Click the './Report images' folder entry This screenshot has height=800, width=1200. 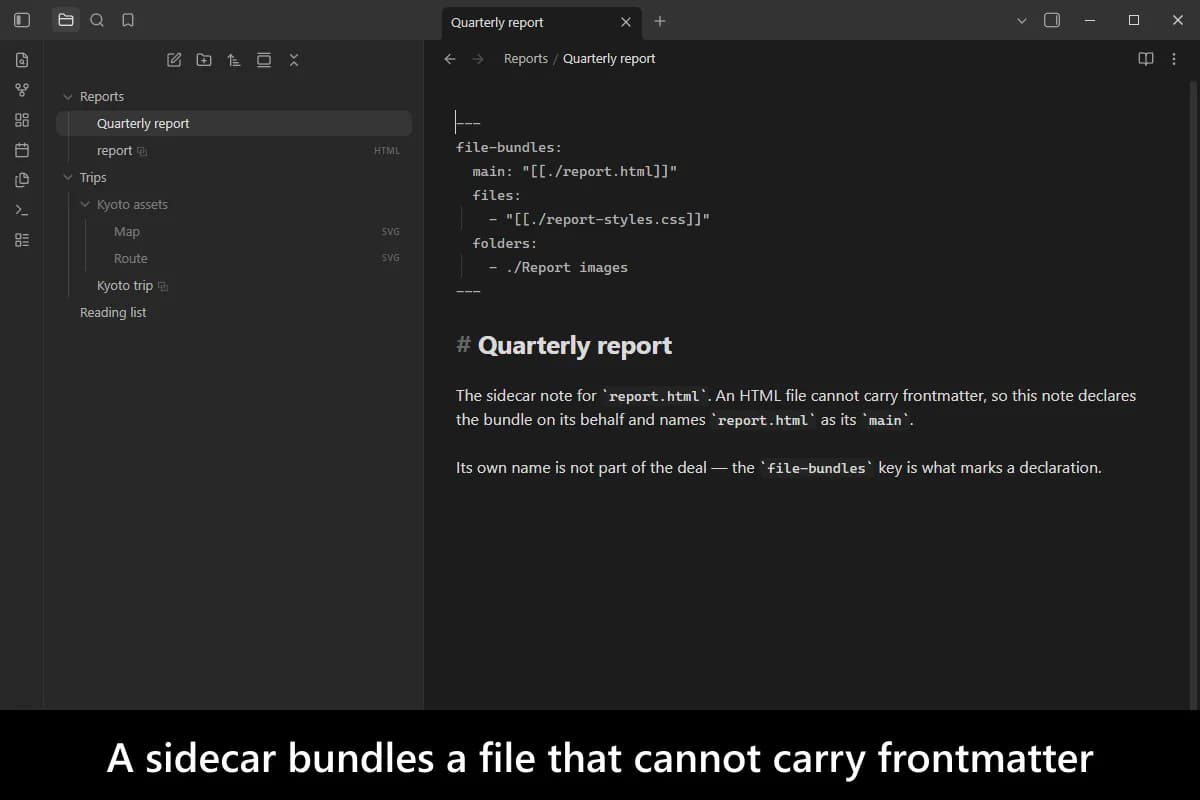tap(567, 268)
